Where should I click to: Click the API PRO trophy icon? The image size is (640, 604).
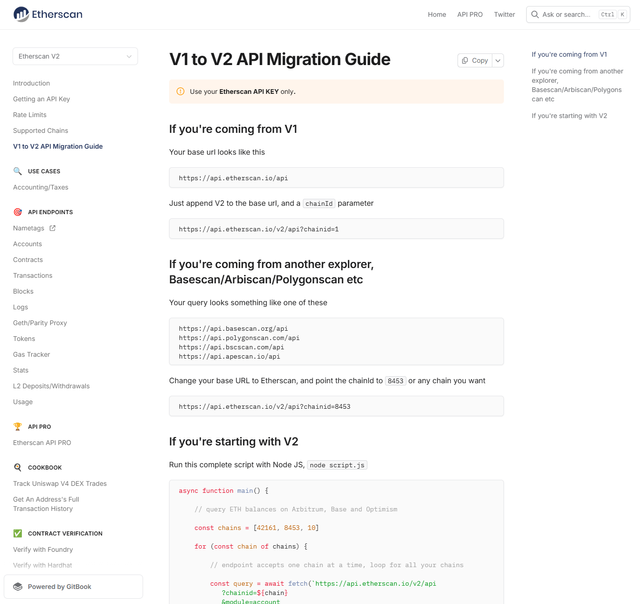click(x=18, y=426)
